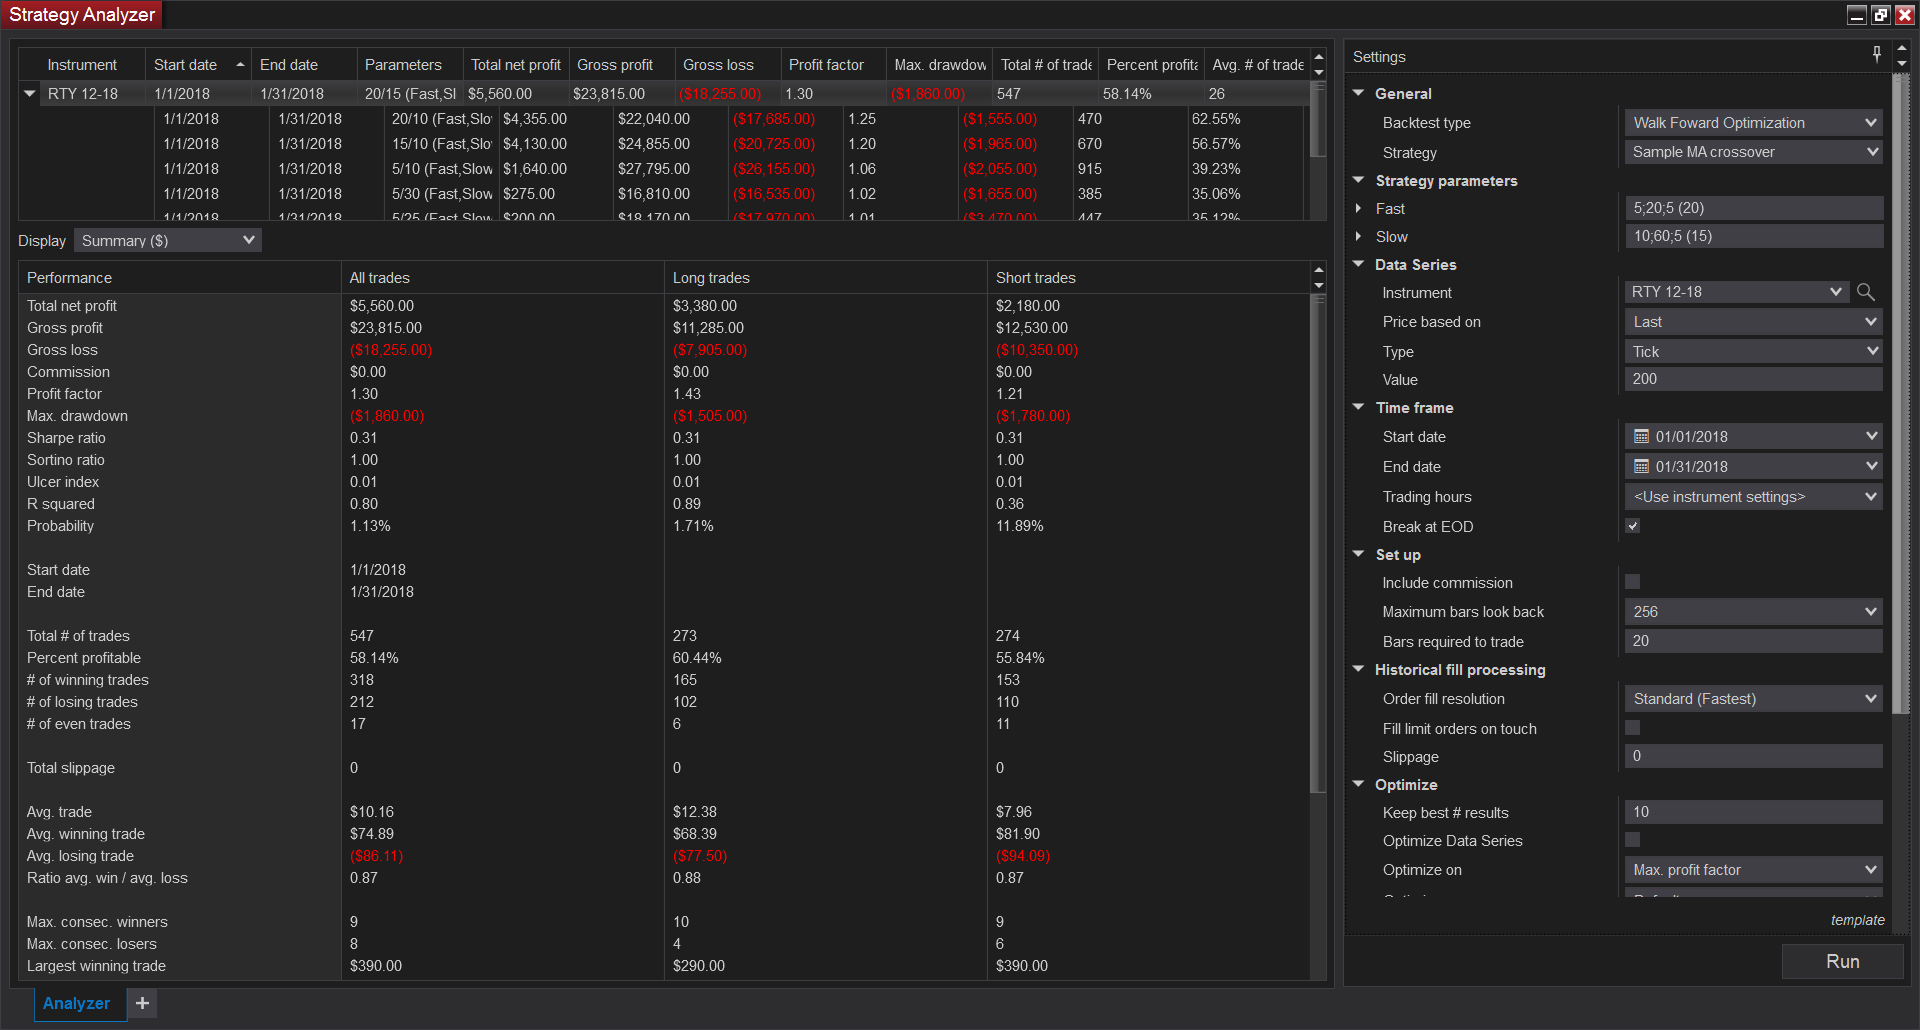
Task: Collapse the Data Series section
Action: [1358, 264]
